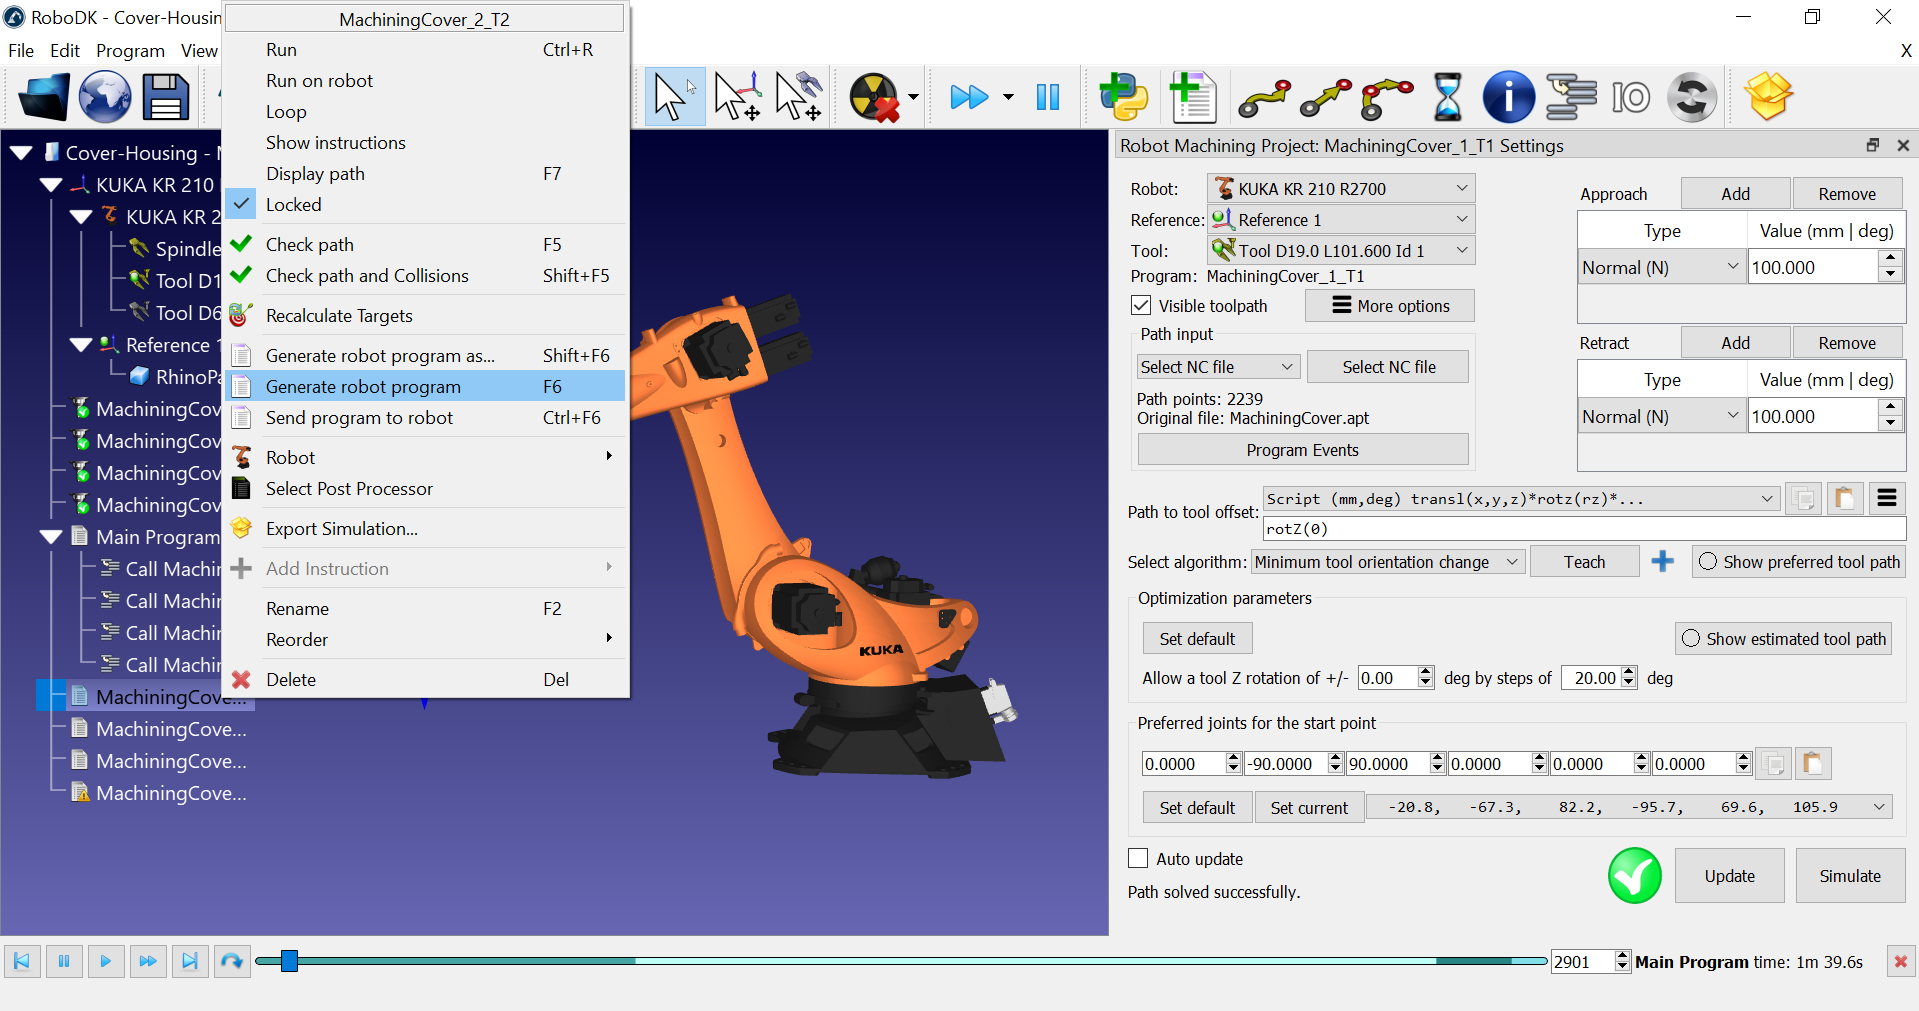1919x1011 pixels.
Task: Add an IO signal instruction
Action: click(1630, 97)
